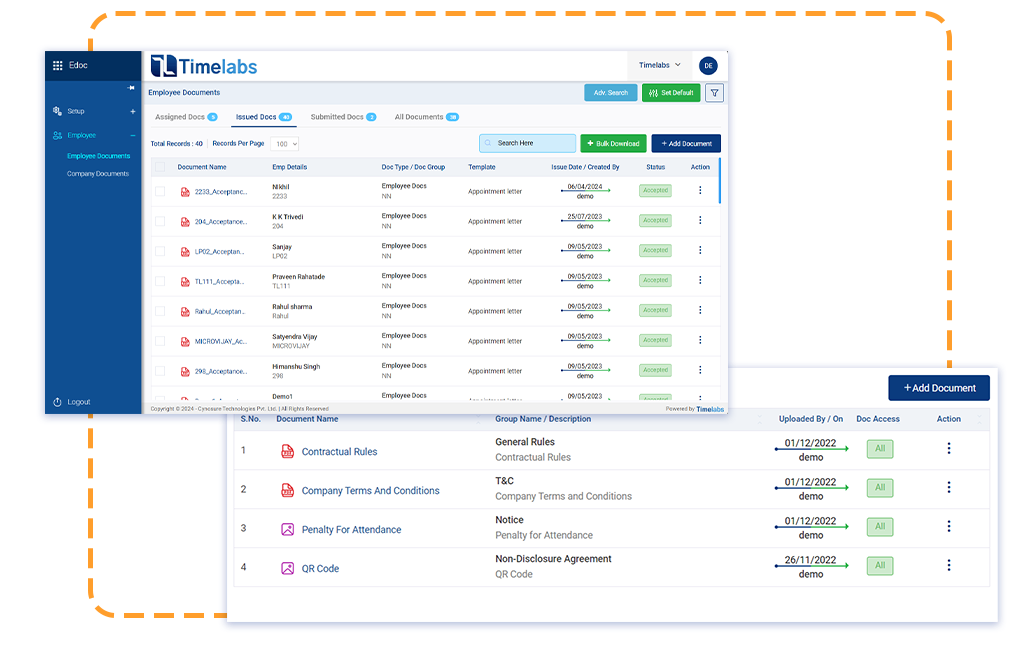Check the box for MICROVIJAY_Ac.. row
Viewport: 1024px width, 650px height.
click(x=160, y=342)
